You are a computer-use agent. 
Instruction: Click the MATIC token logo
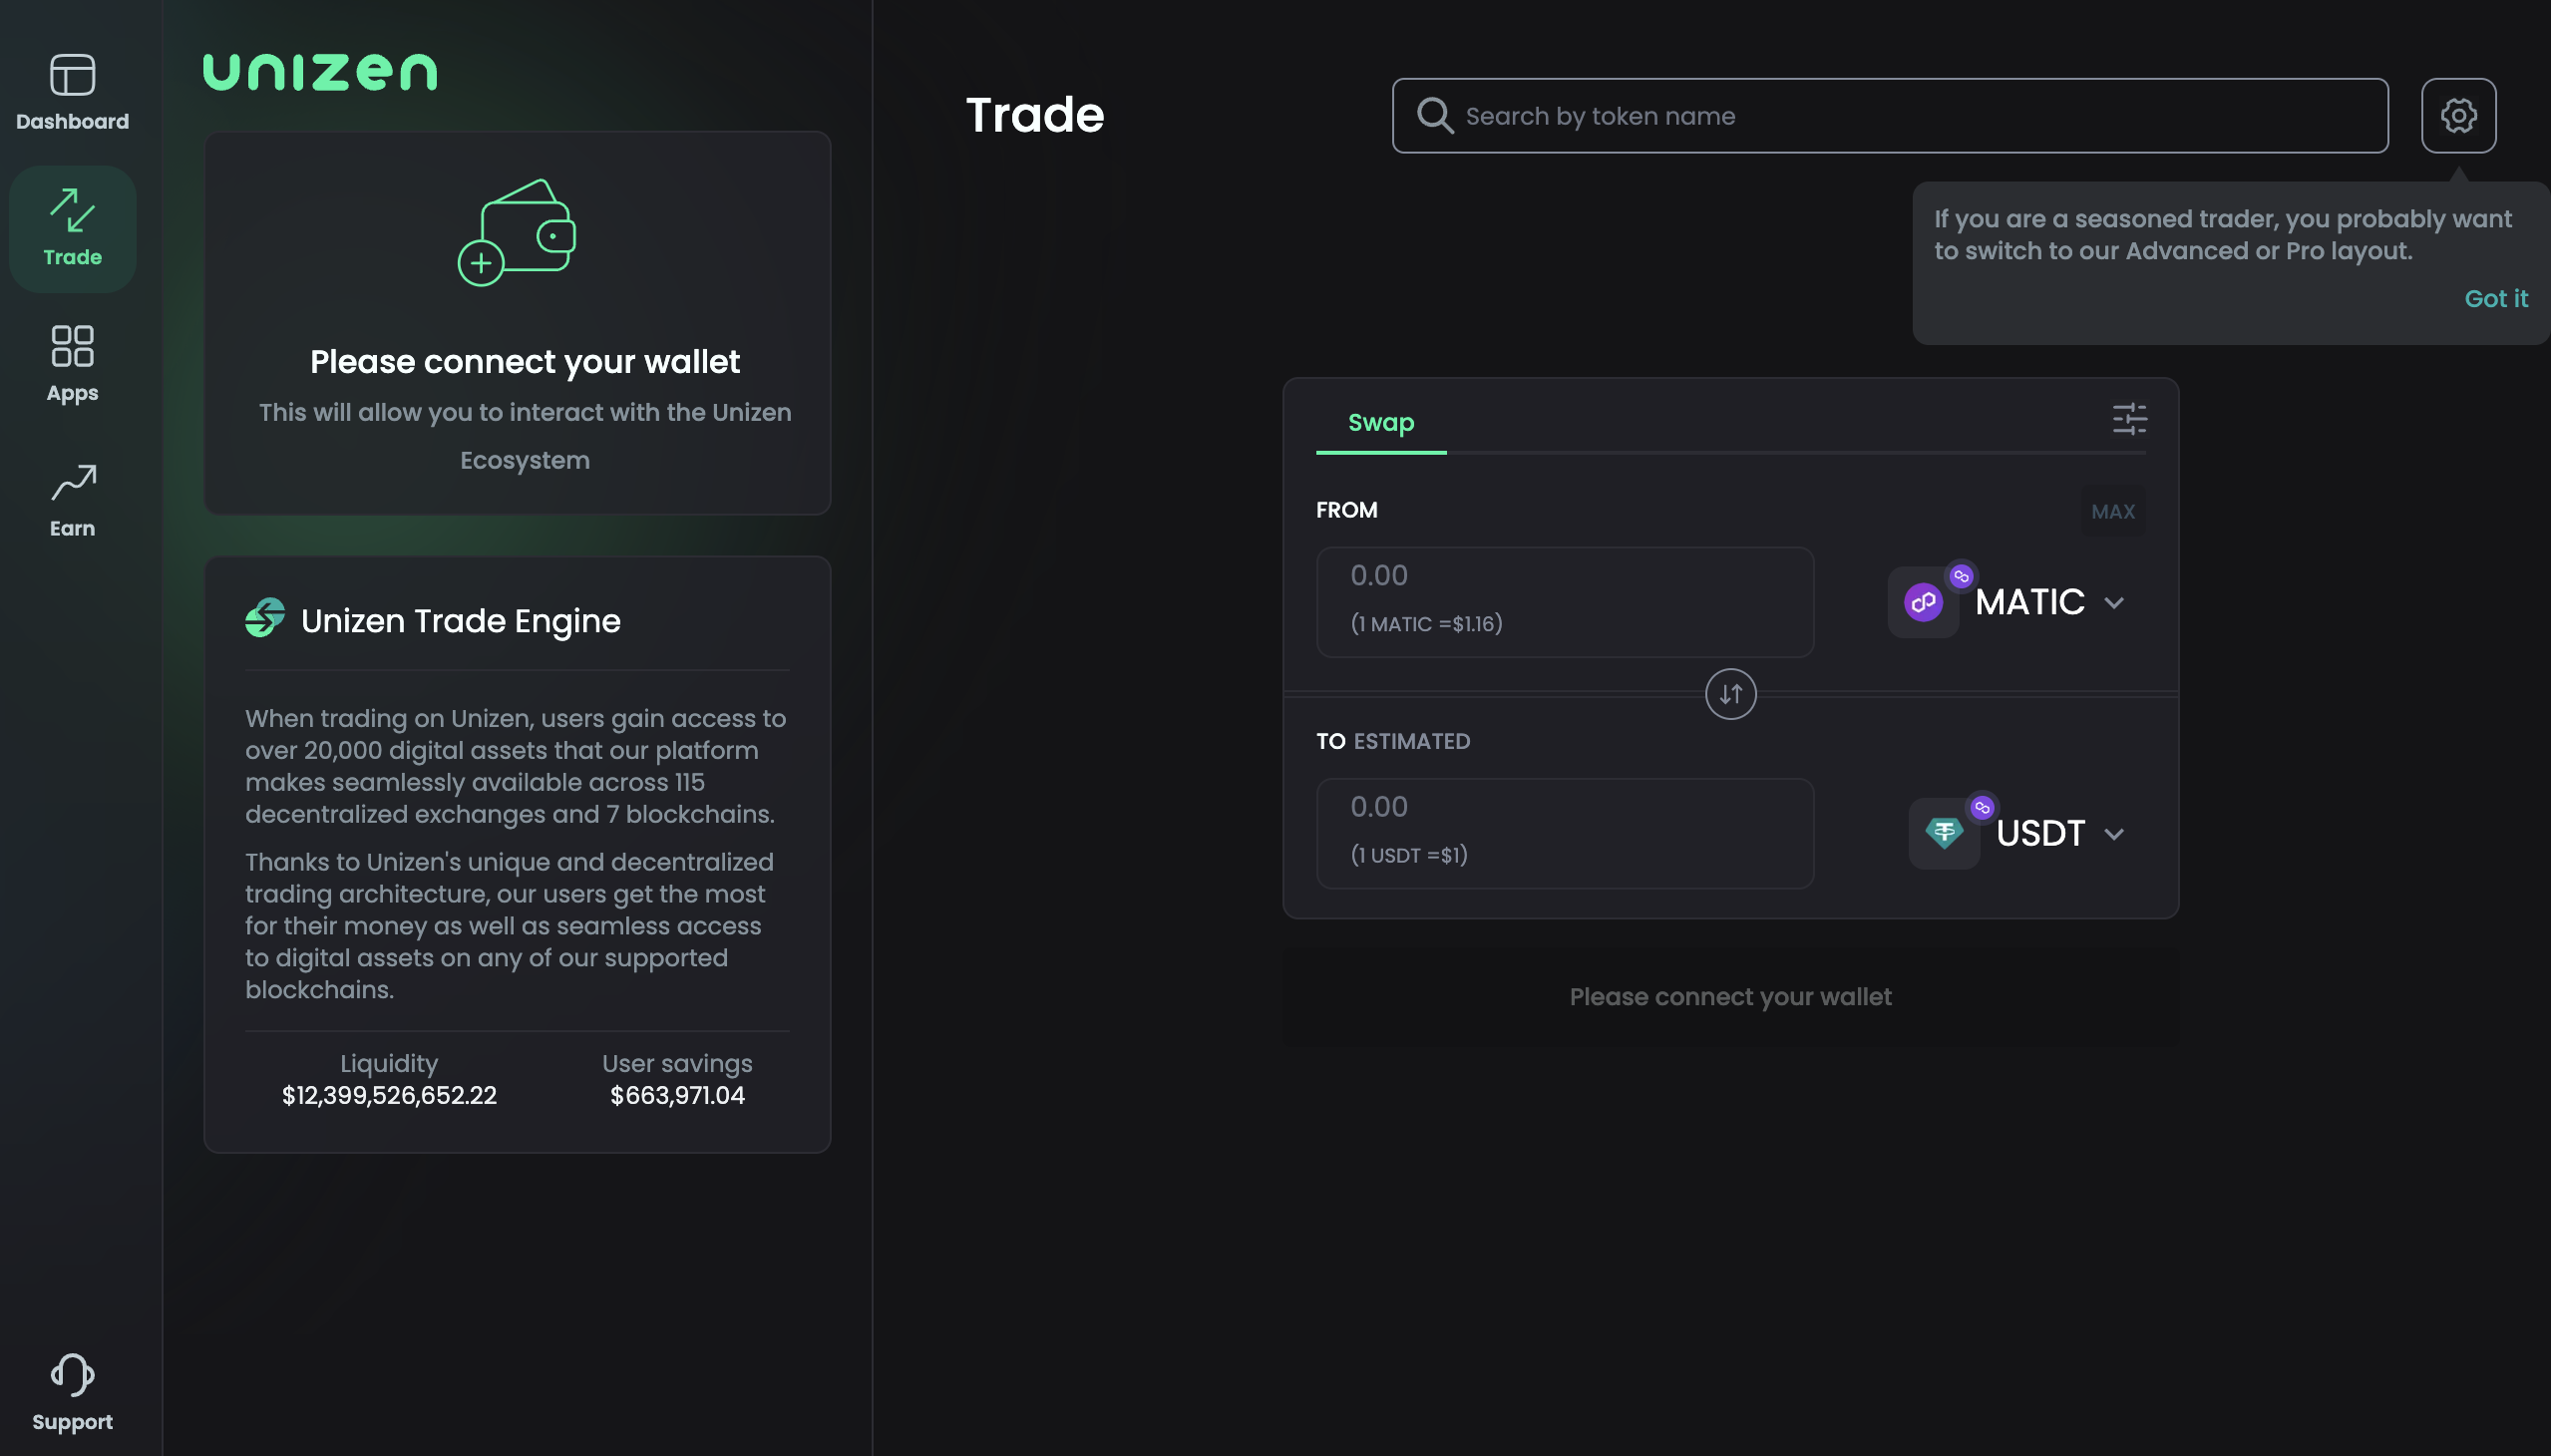click(1922, 602)
